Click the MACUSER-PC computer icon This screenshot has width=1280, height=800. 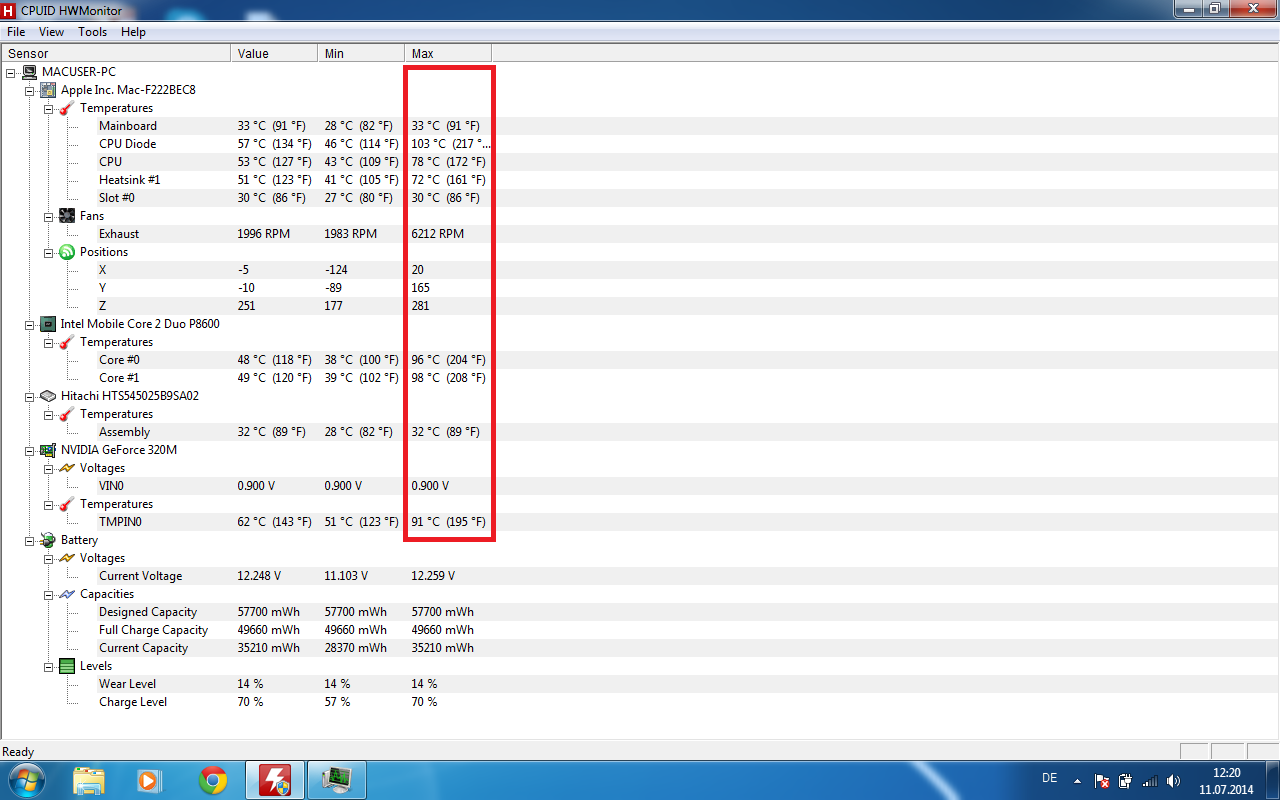point(30,72)
